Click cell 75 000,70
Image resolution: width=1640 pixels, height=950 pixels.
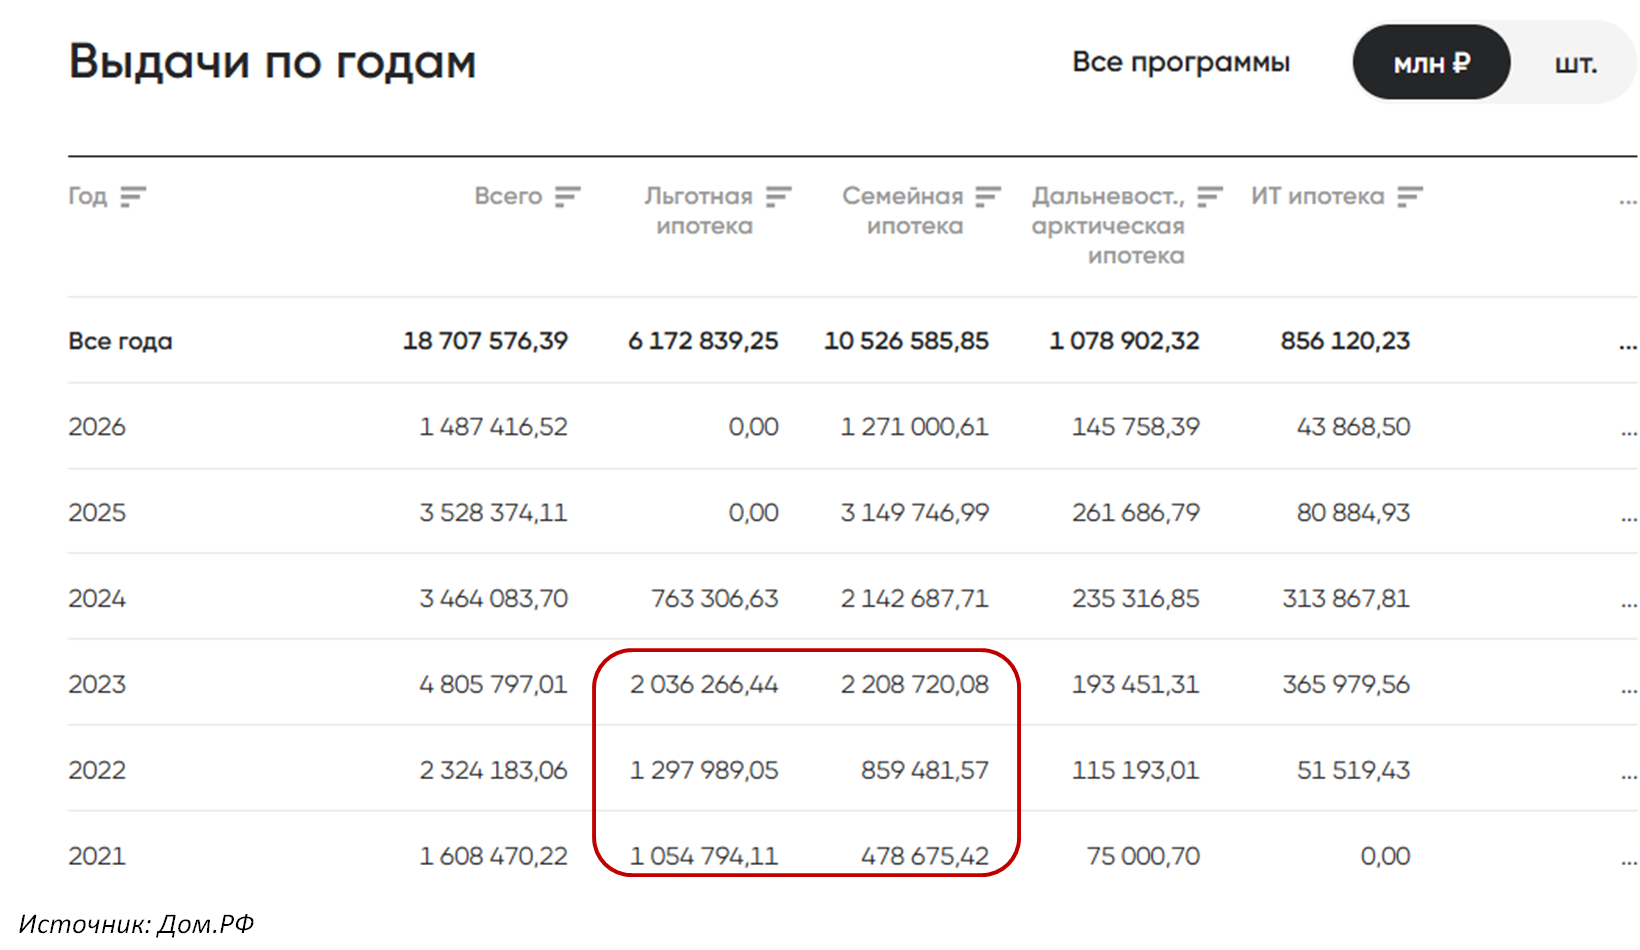click(1143, 857)
